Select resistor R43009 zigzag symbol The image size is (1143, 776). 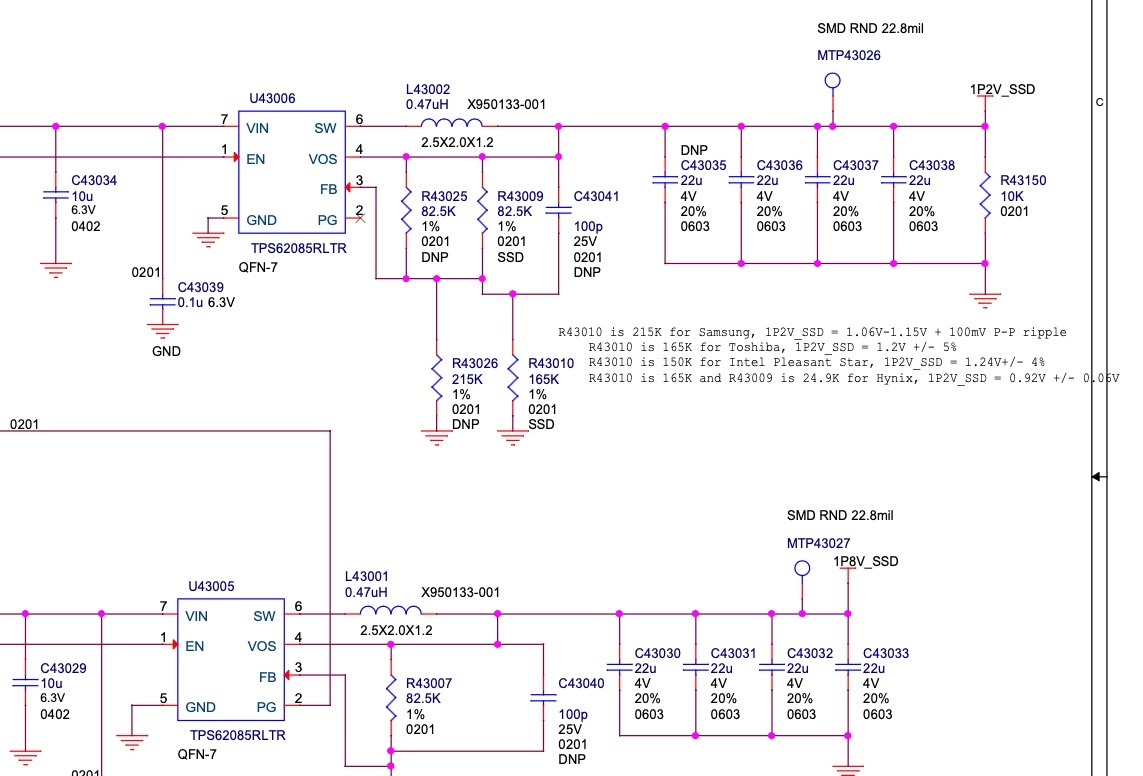click(x=483, y=211)
